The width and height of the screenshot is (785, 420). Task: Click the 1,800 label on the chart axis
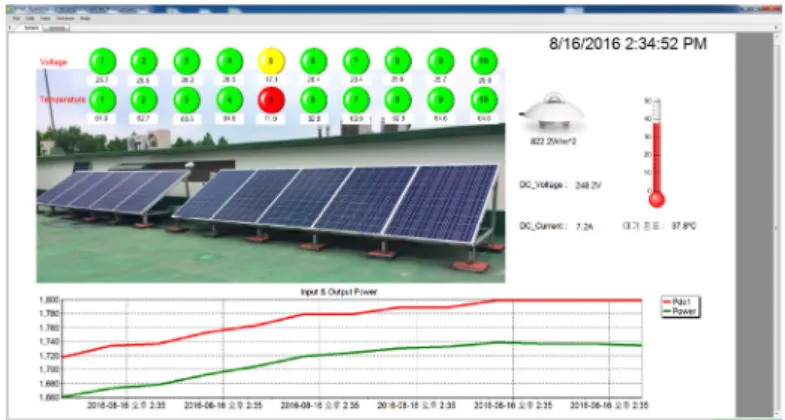49,299
